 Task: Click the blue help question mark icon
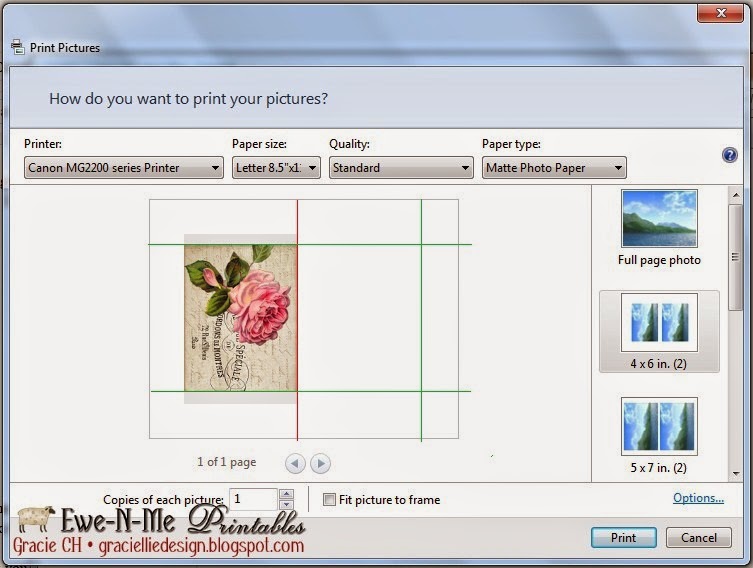coord(729,155)
